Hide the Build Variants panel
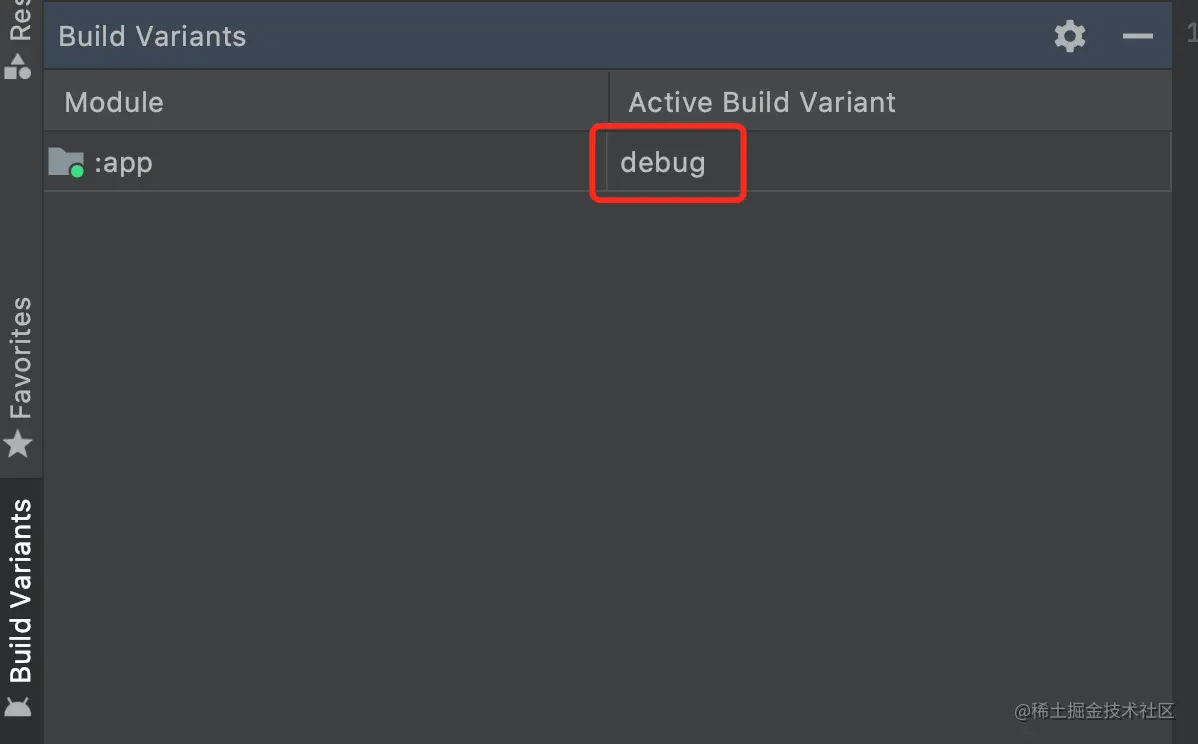1198x744 pixels. coord(1138,37)
